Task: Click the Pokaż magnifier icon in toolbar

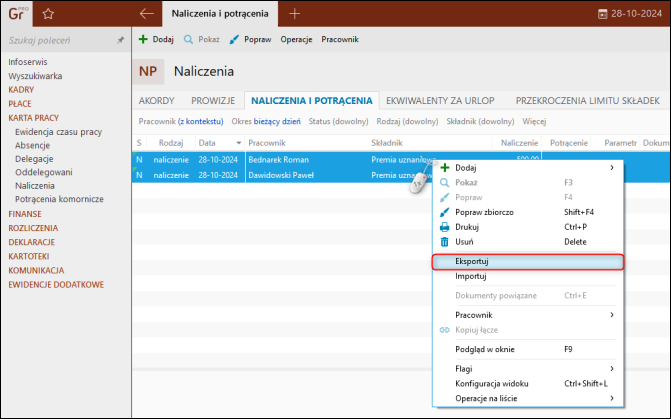Action: (188, 39)
